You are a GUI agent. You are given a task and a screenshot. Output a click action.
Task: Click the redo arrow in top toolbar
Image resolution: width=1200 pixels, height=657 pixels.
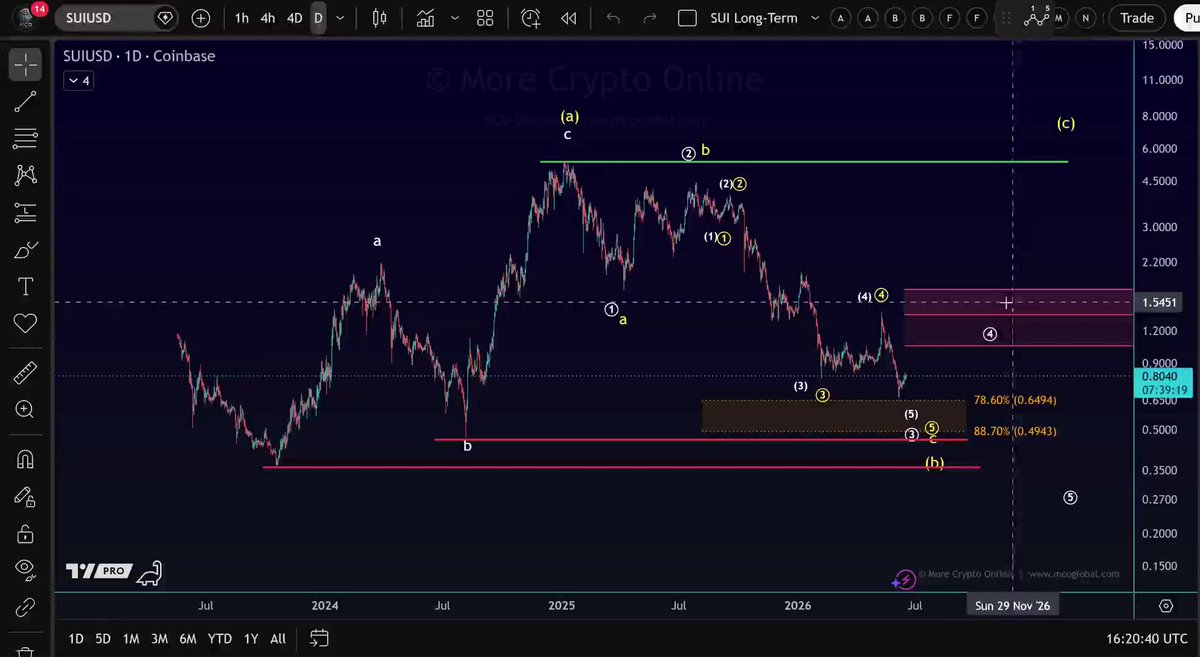[650, 18]
